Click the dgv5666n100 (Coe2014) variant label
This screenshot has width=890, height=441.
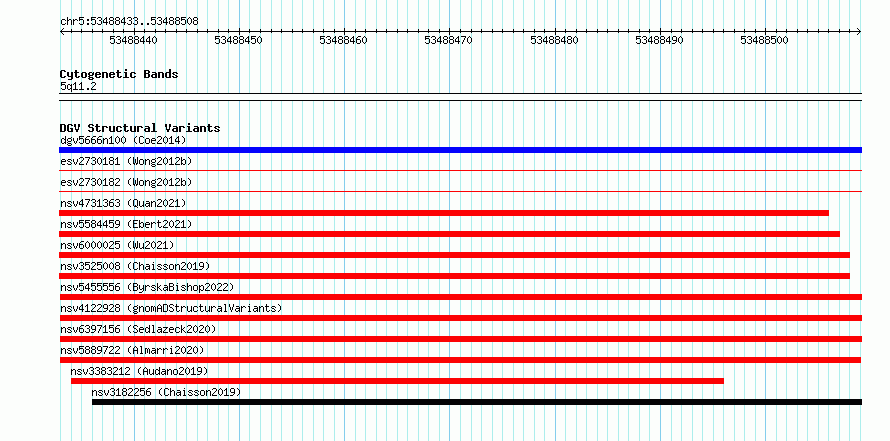pos(123,140)
